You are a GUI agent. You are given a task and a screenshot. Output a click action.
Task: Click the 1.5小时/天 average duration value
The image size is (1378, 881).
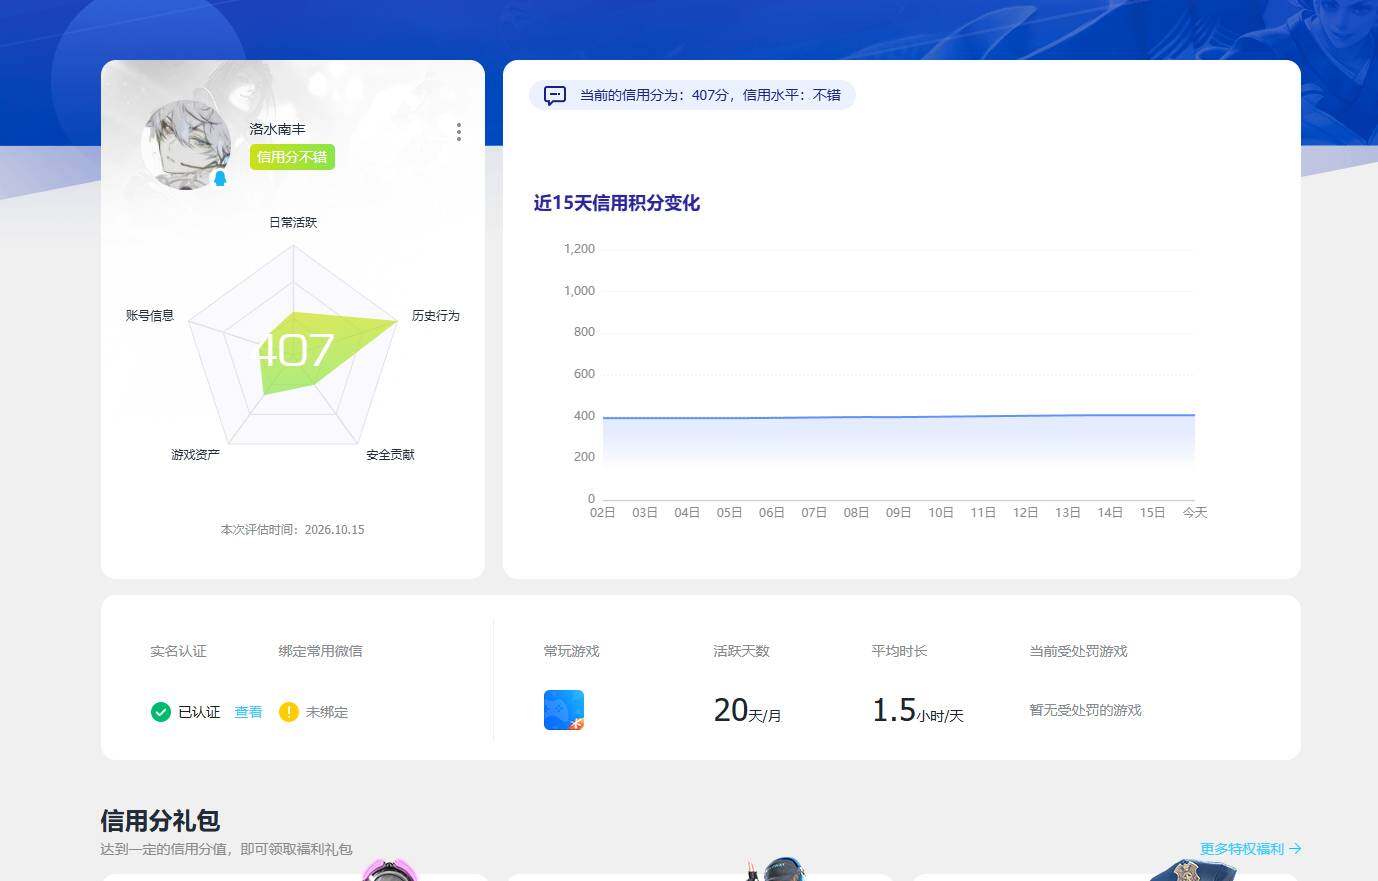tap(918, 710)
